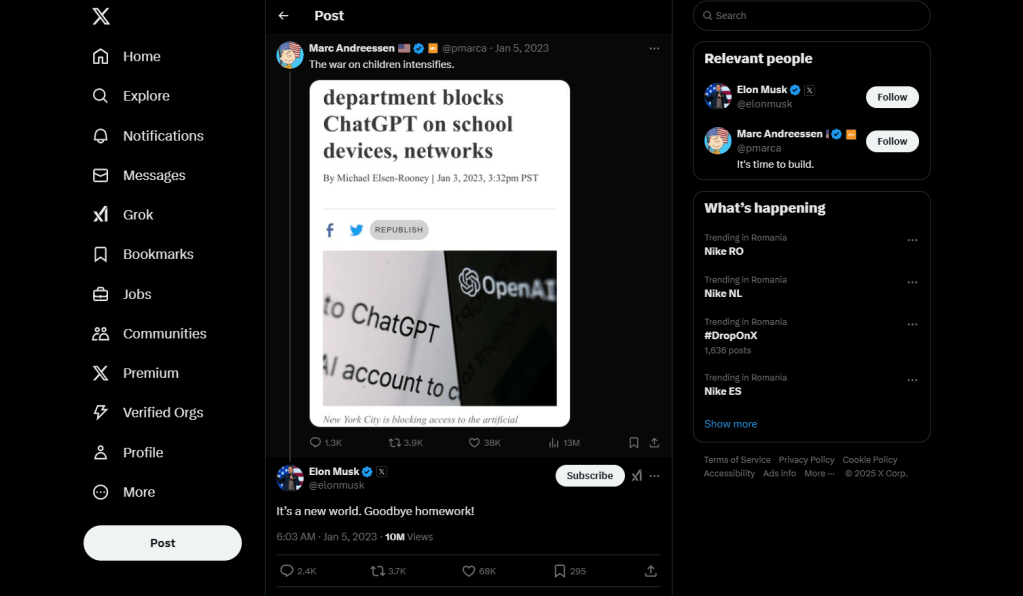Subscribe to Elon Musk
This screenshot has width=1023, height=596.
click(x=590, y=476)
